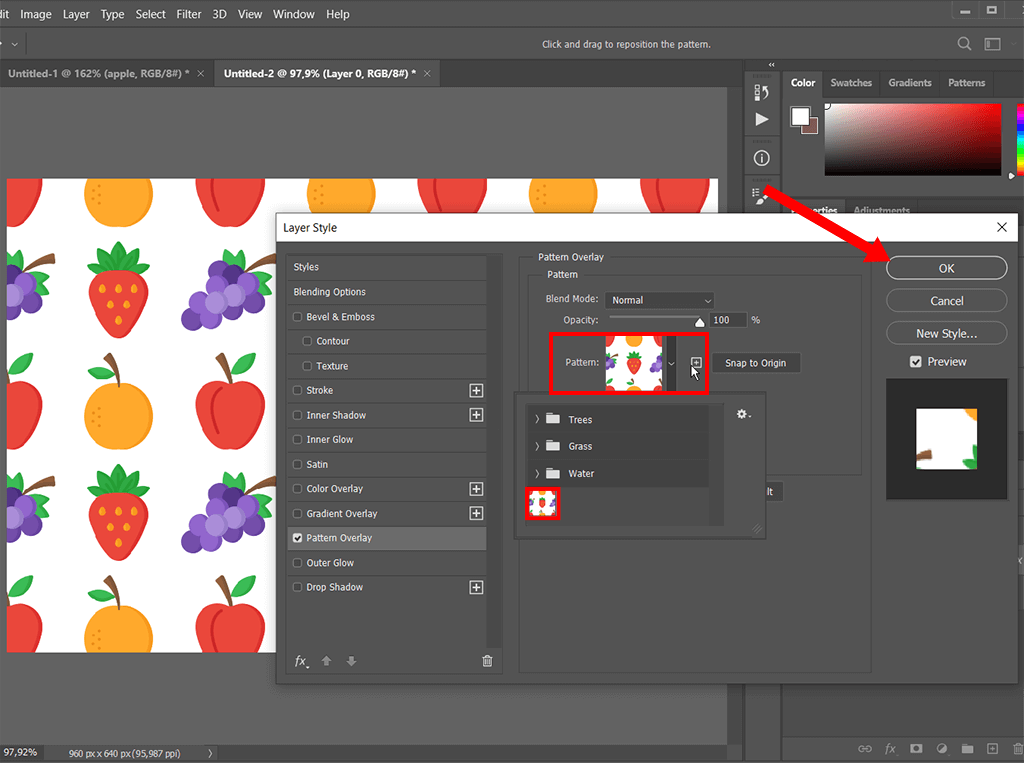
Task: Open the workspace switcher icon
Action: (x=993, y=44)
